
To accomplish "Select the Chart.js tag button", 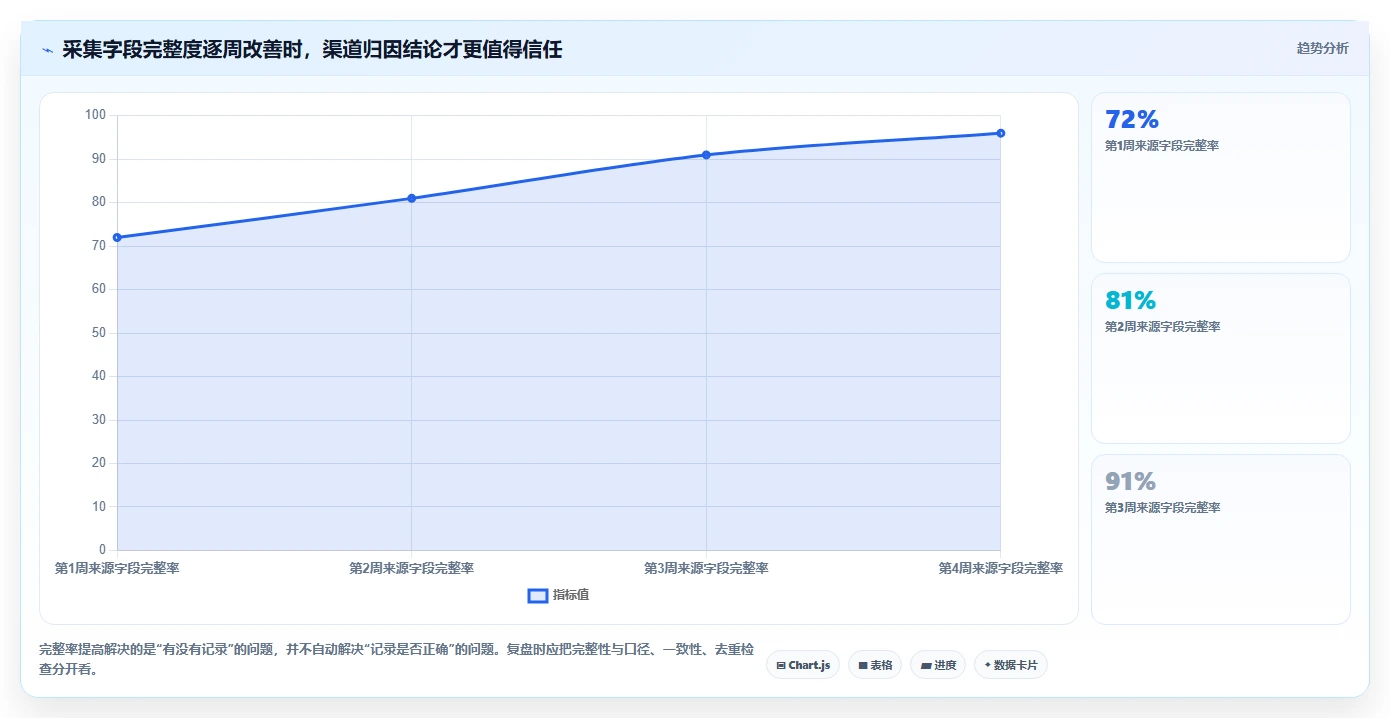I will (x=803, y=665).
